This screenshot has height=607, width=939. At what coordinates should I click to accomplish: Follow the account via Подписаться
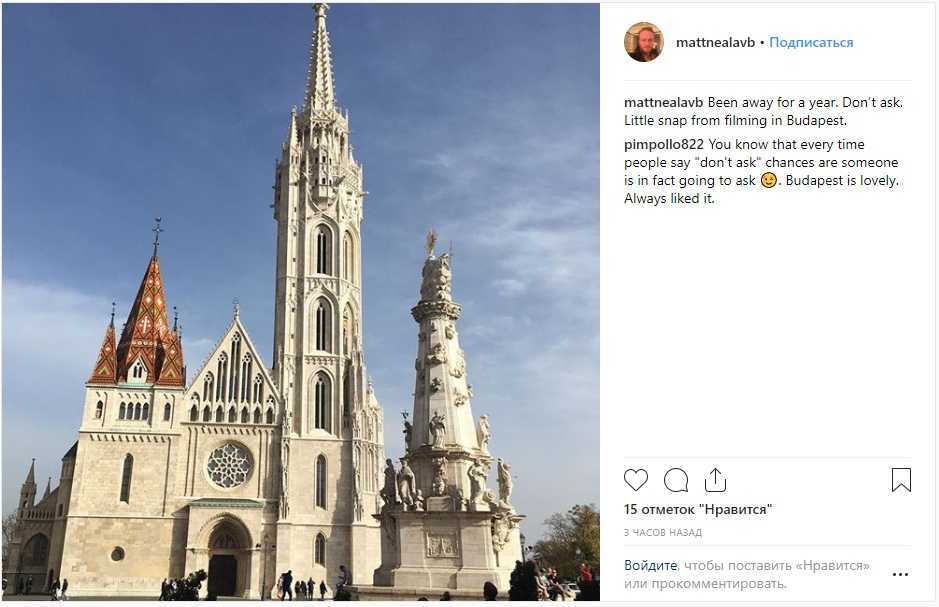[x=811, y=43]
